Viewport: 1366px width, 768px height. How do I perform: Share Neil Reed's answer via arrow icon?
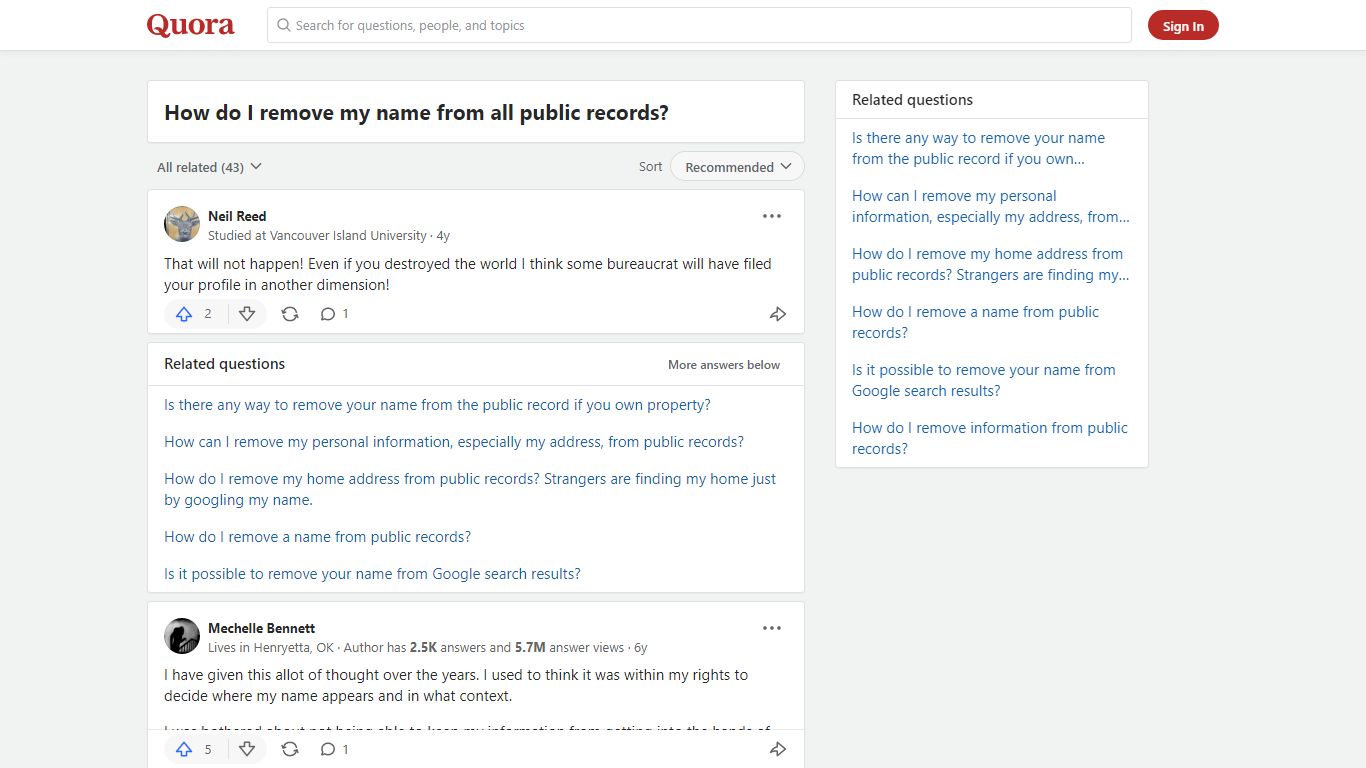click(x=778, y=314)
